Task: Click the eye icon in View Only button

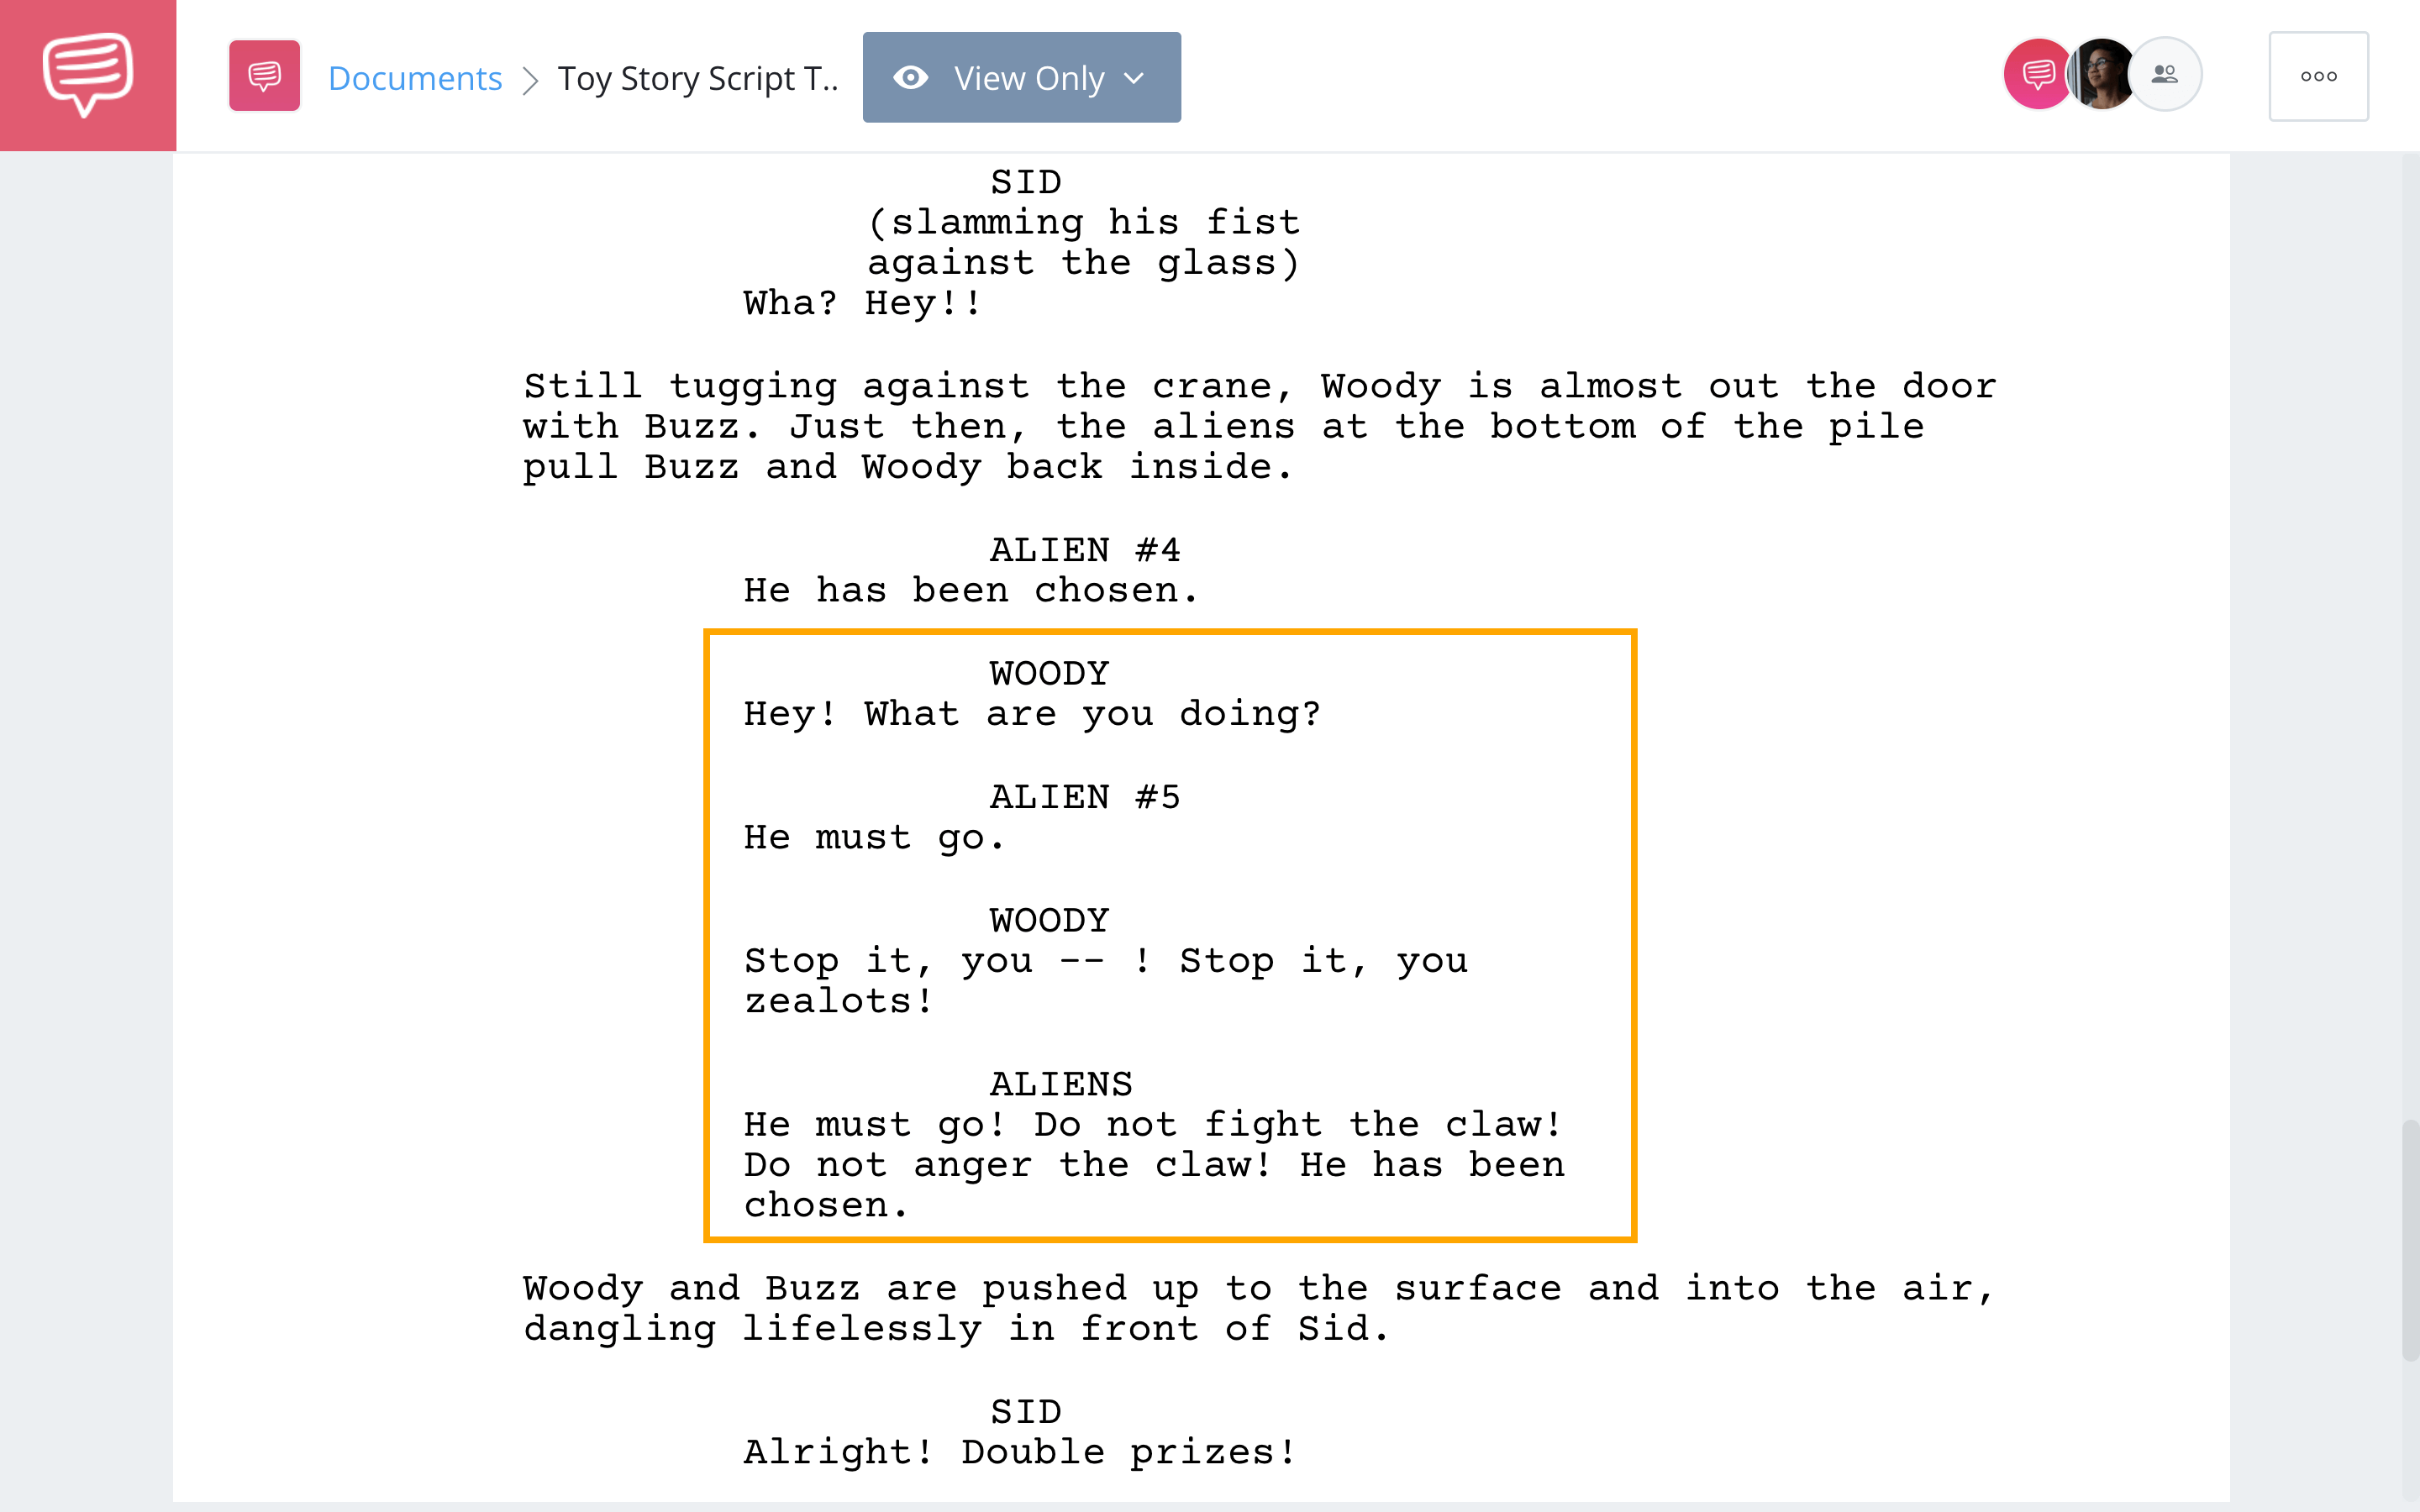Action: click(910, 78)
